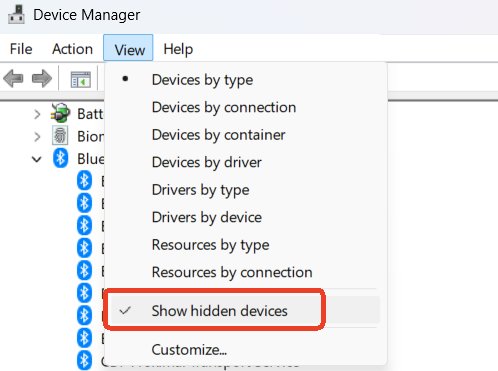Click the show/hide console tree toolbar icon
The image size is (498, 371).
coord(81,79)
